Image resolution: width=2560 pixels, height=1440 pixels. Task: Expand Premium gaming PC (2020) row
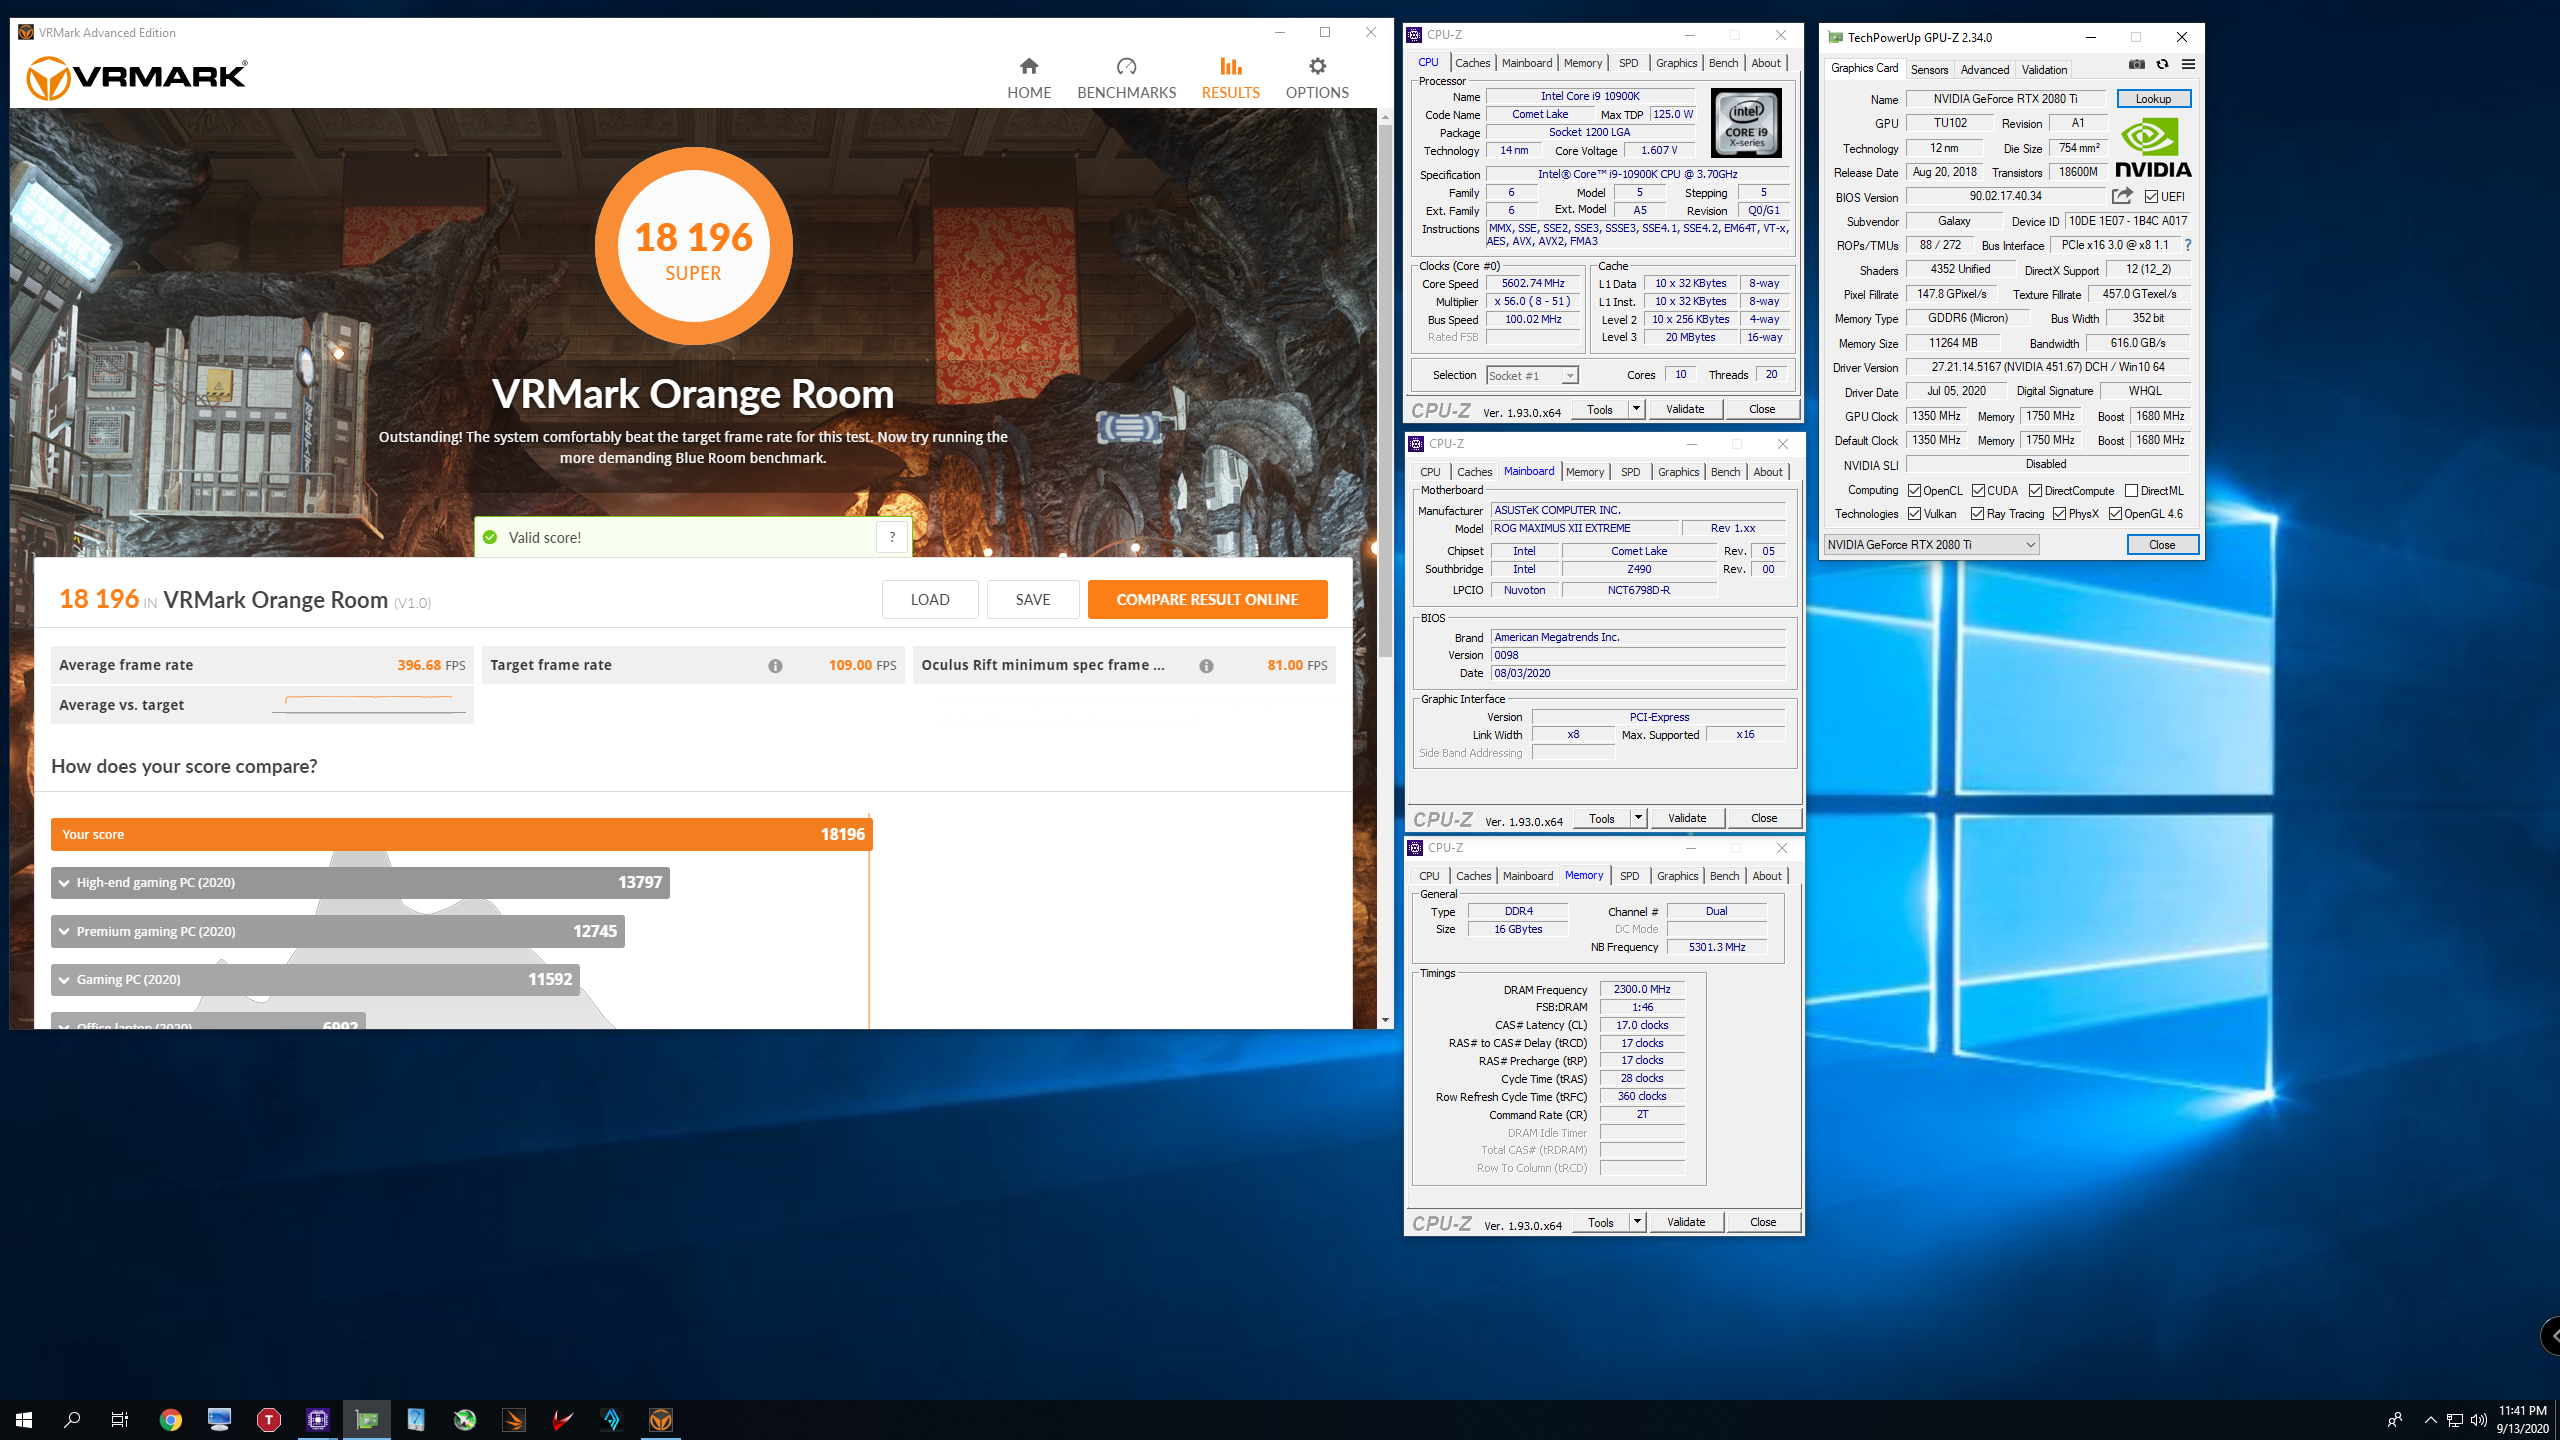[x=338, y=931]
